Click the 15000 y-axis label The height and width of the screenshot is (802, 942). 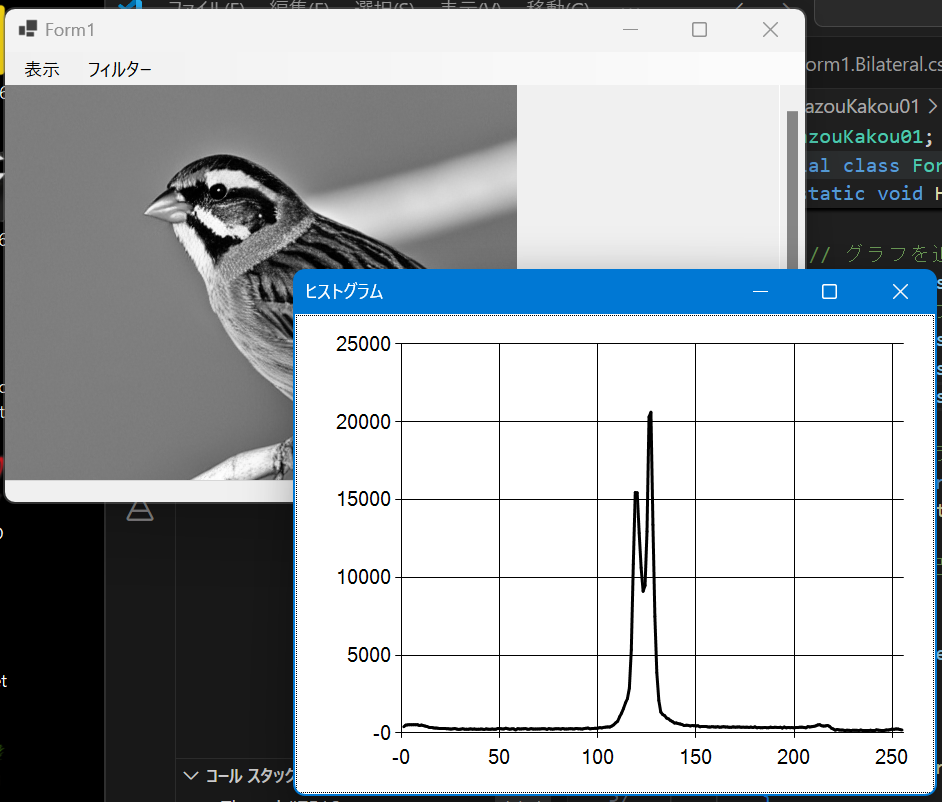363,499
